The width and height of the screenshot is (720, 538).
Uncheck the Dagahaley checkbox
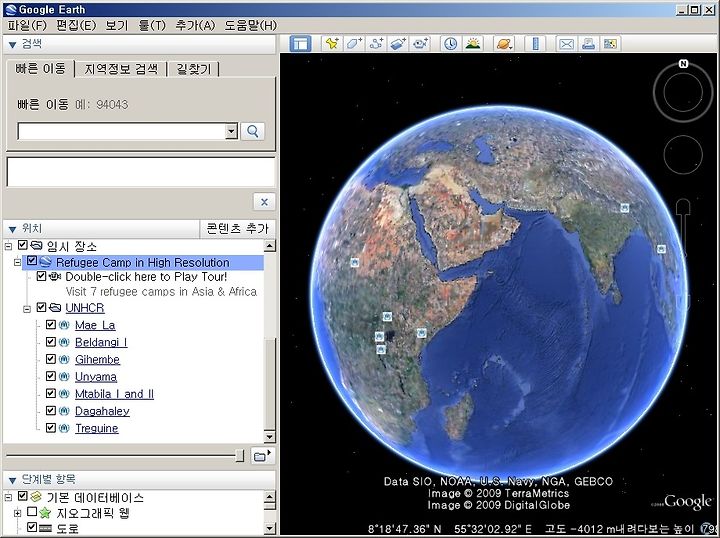[x=51, y=410]
